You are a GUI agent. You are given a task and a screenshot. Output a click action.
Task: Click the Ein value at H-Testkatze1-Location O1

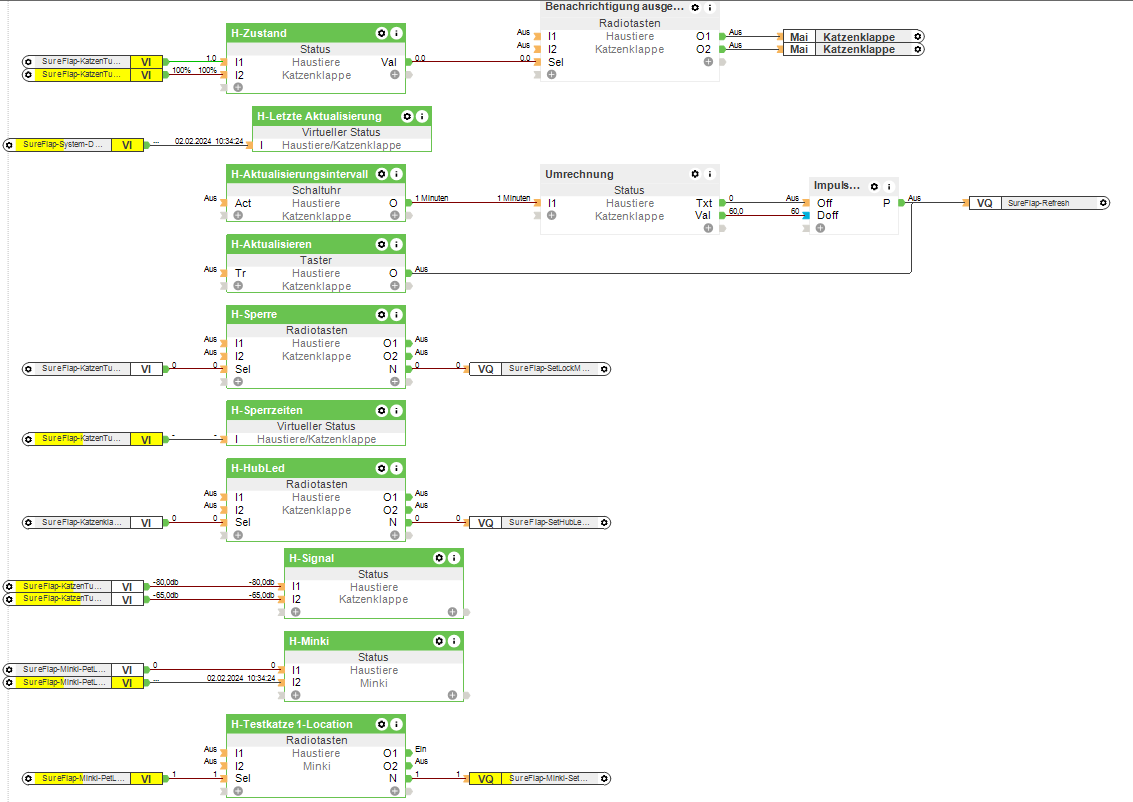click(x=421, y=749)
